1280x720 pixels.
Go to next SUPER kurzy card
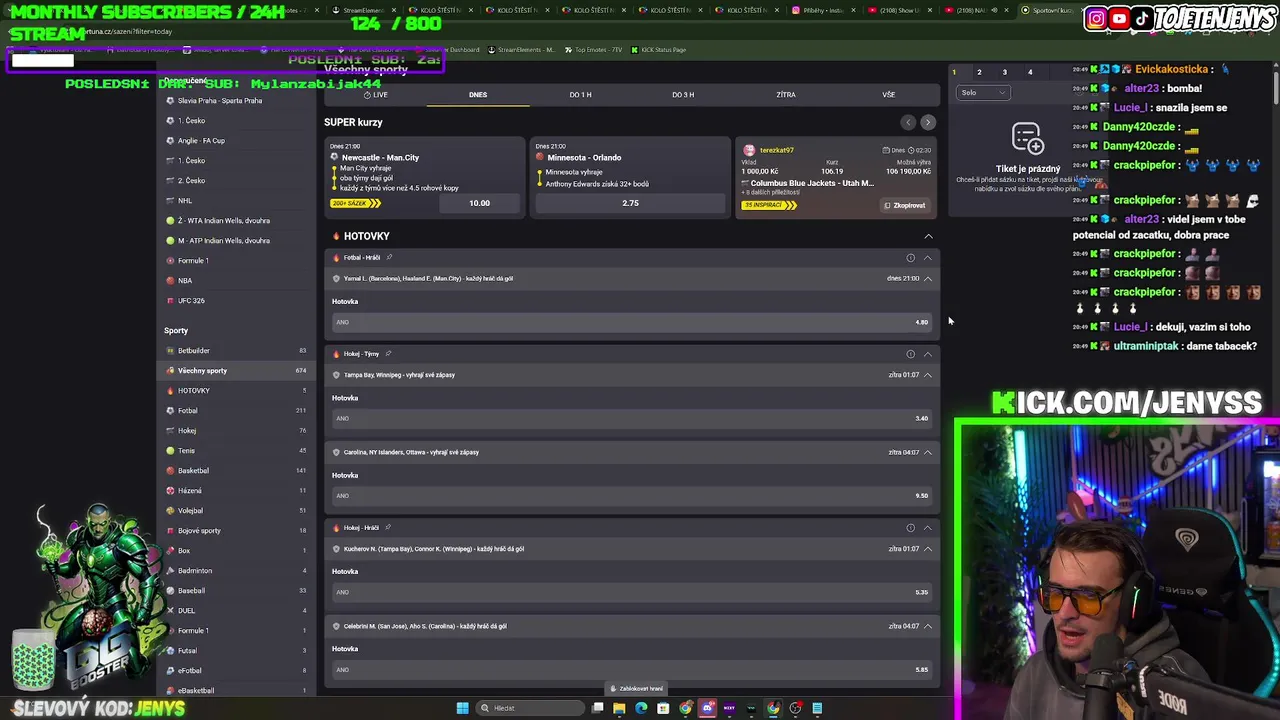(x=928, y=122)
